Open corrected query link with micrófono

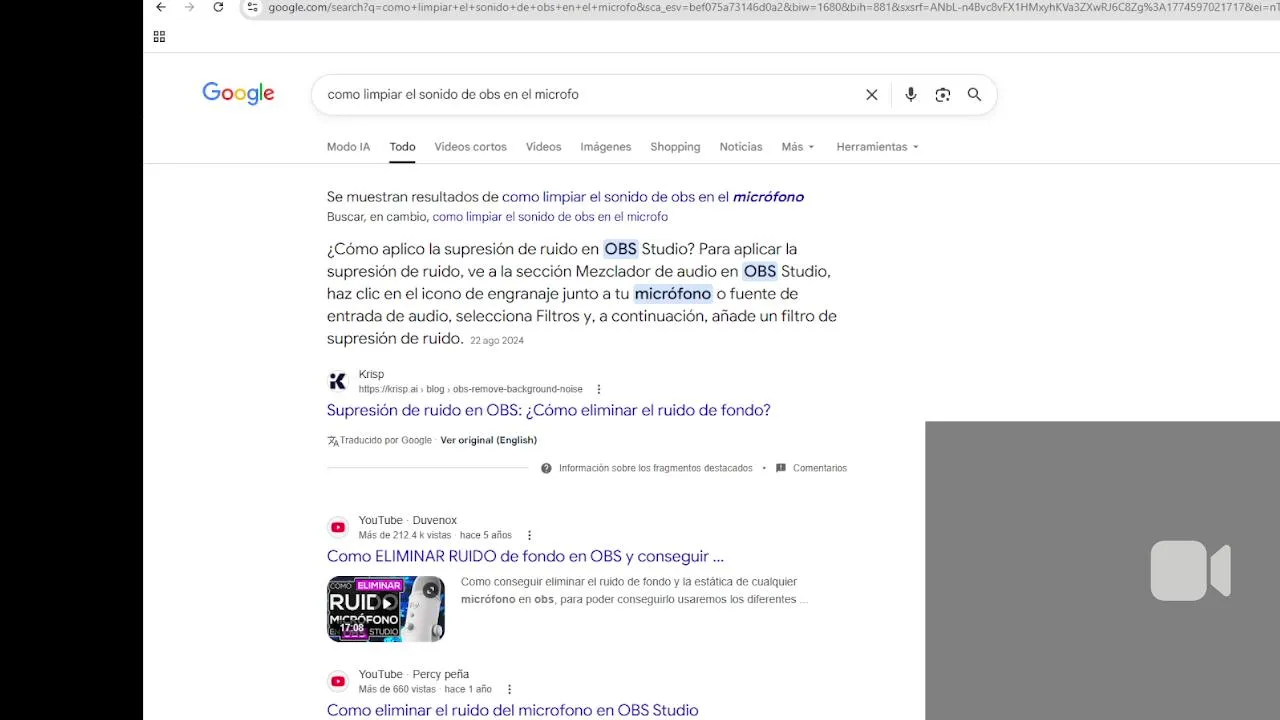coord(653,197)
